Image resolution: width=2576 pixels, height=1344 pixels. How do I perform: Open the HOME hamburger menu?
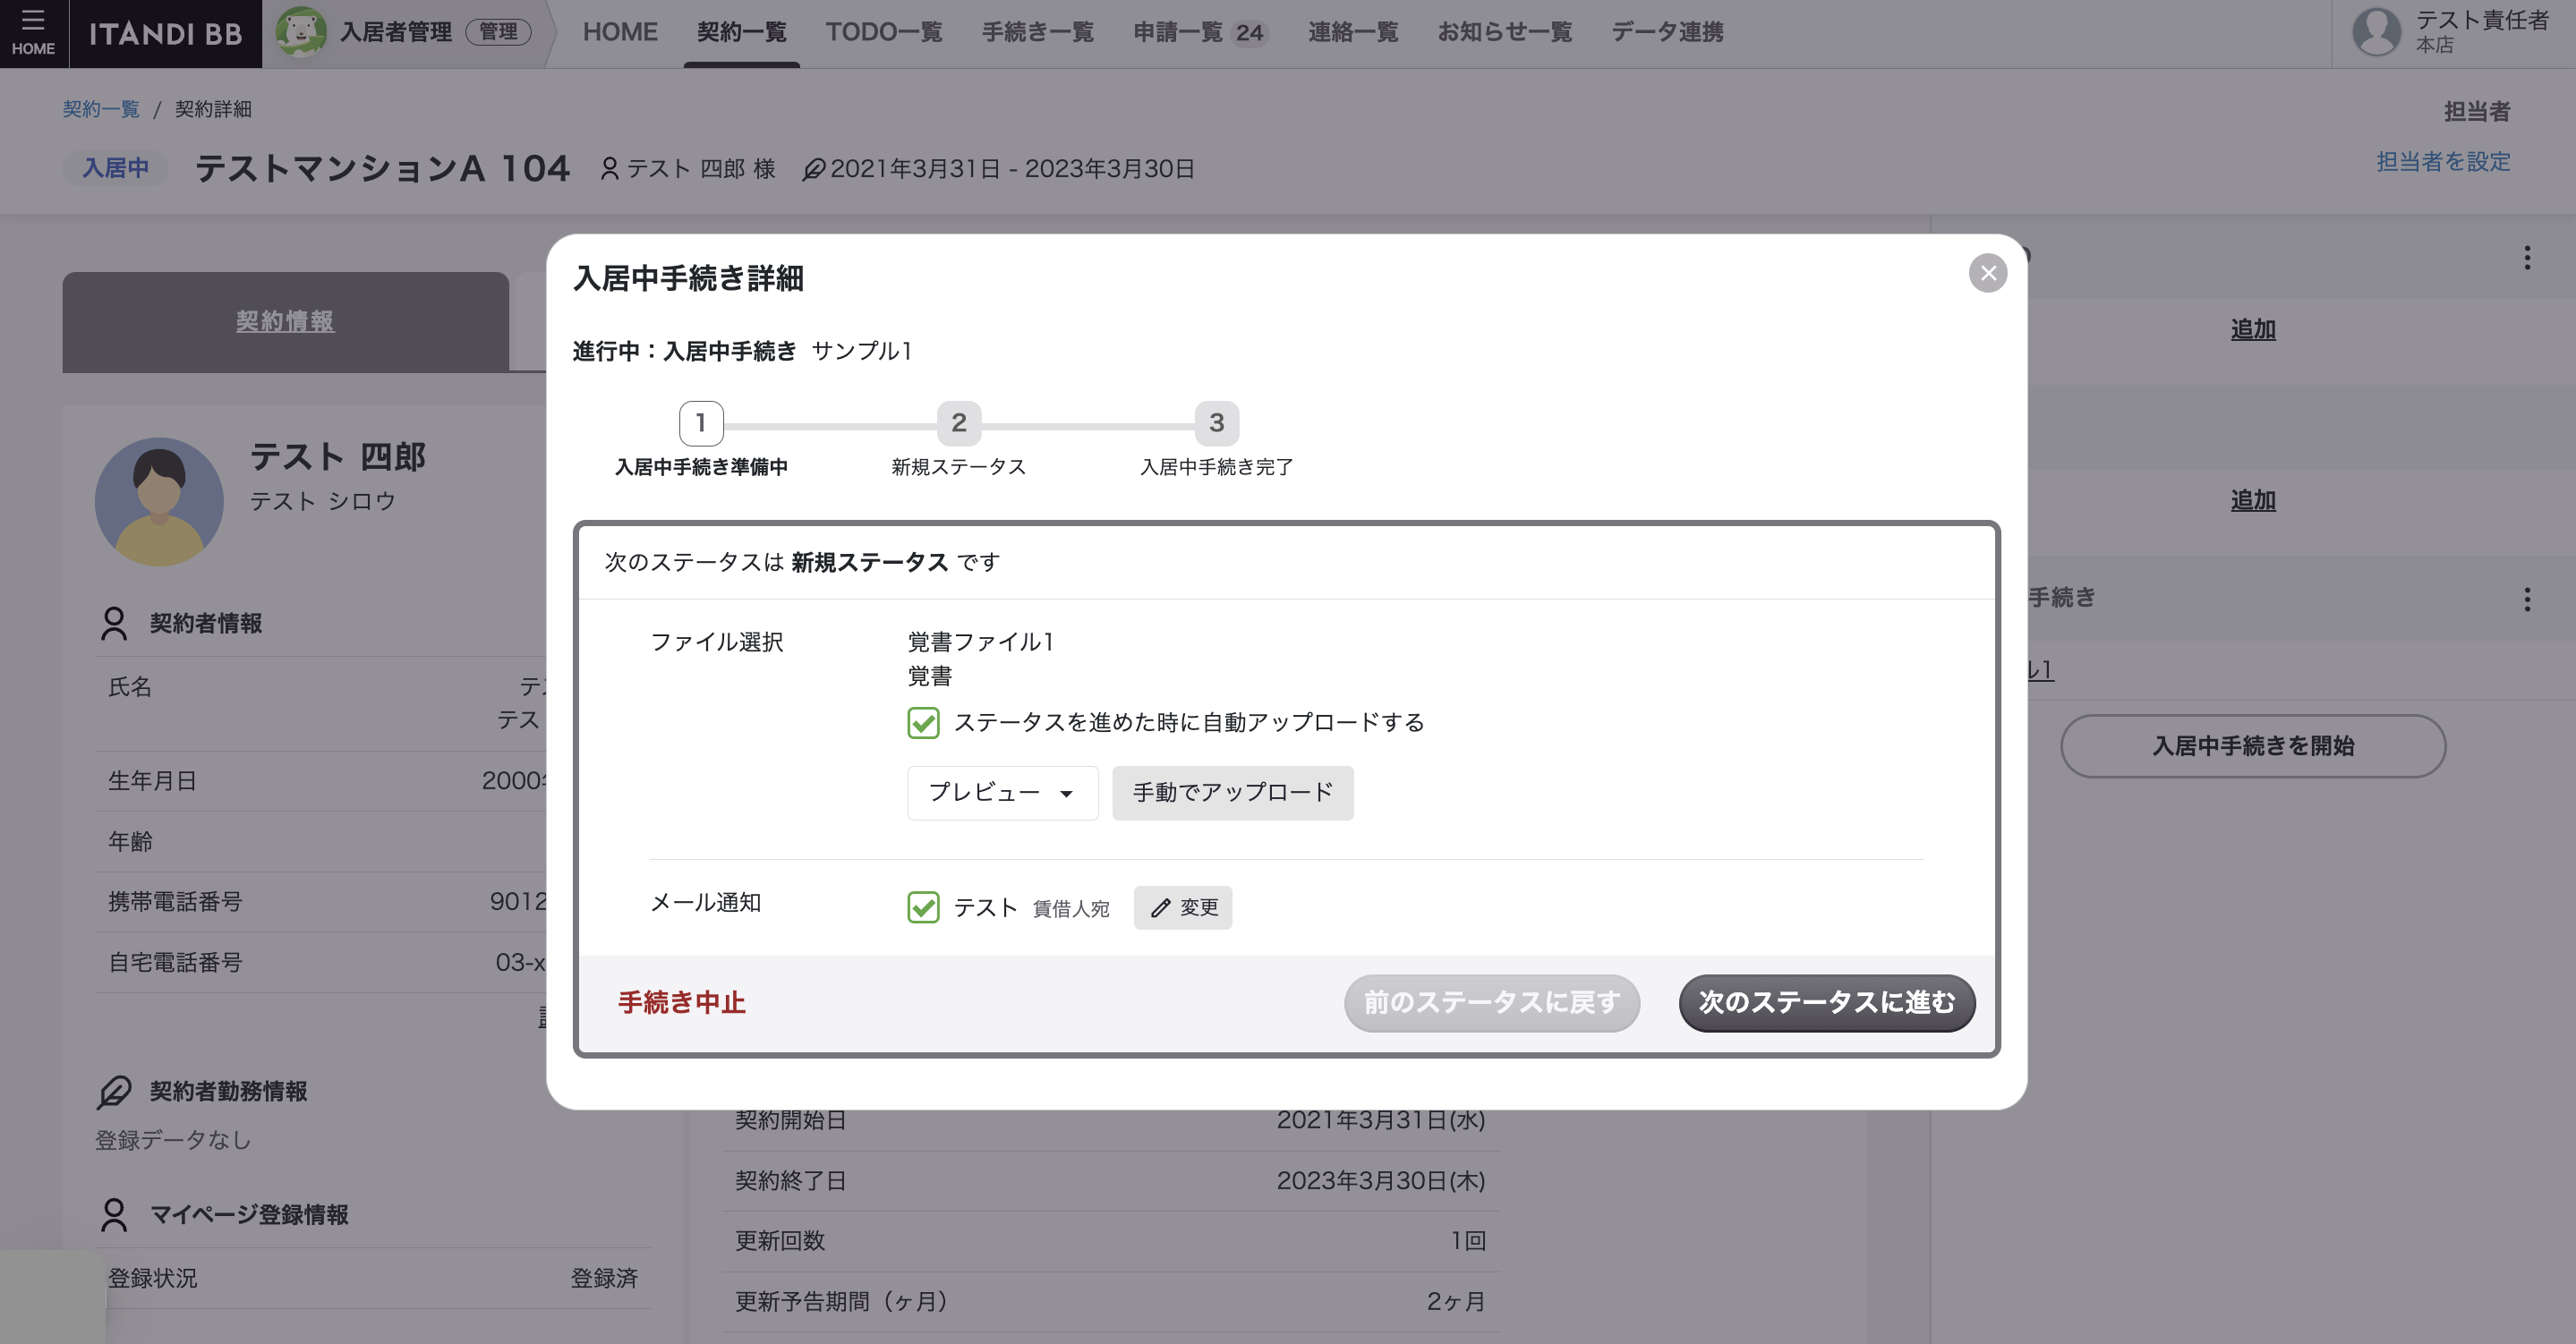tap(33, 33)
